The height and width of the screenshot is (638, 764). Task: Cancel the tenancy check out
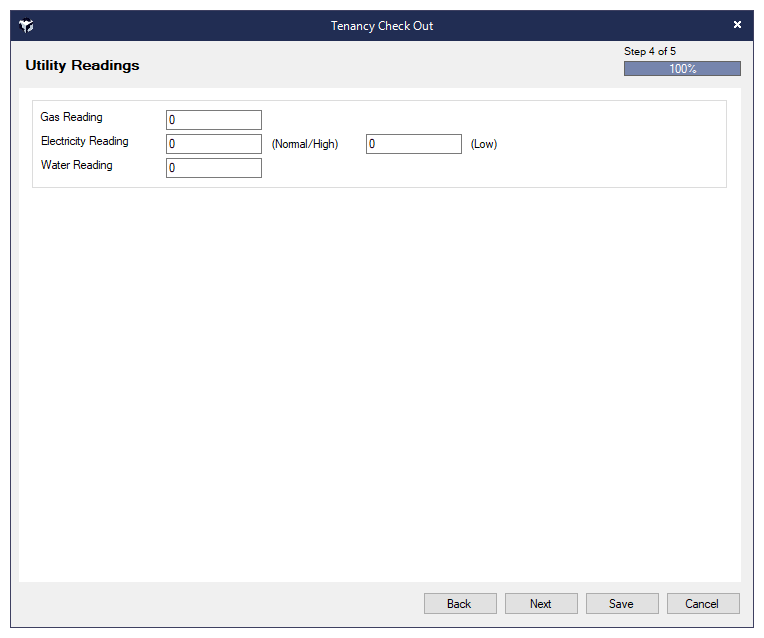coord(703,604)
